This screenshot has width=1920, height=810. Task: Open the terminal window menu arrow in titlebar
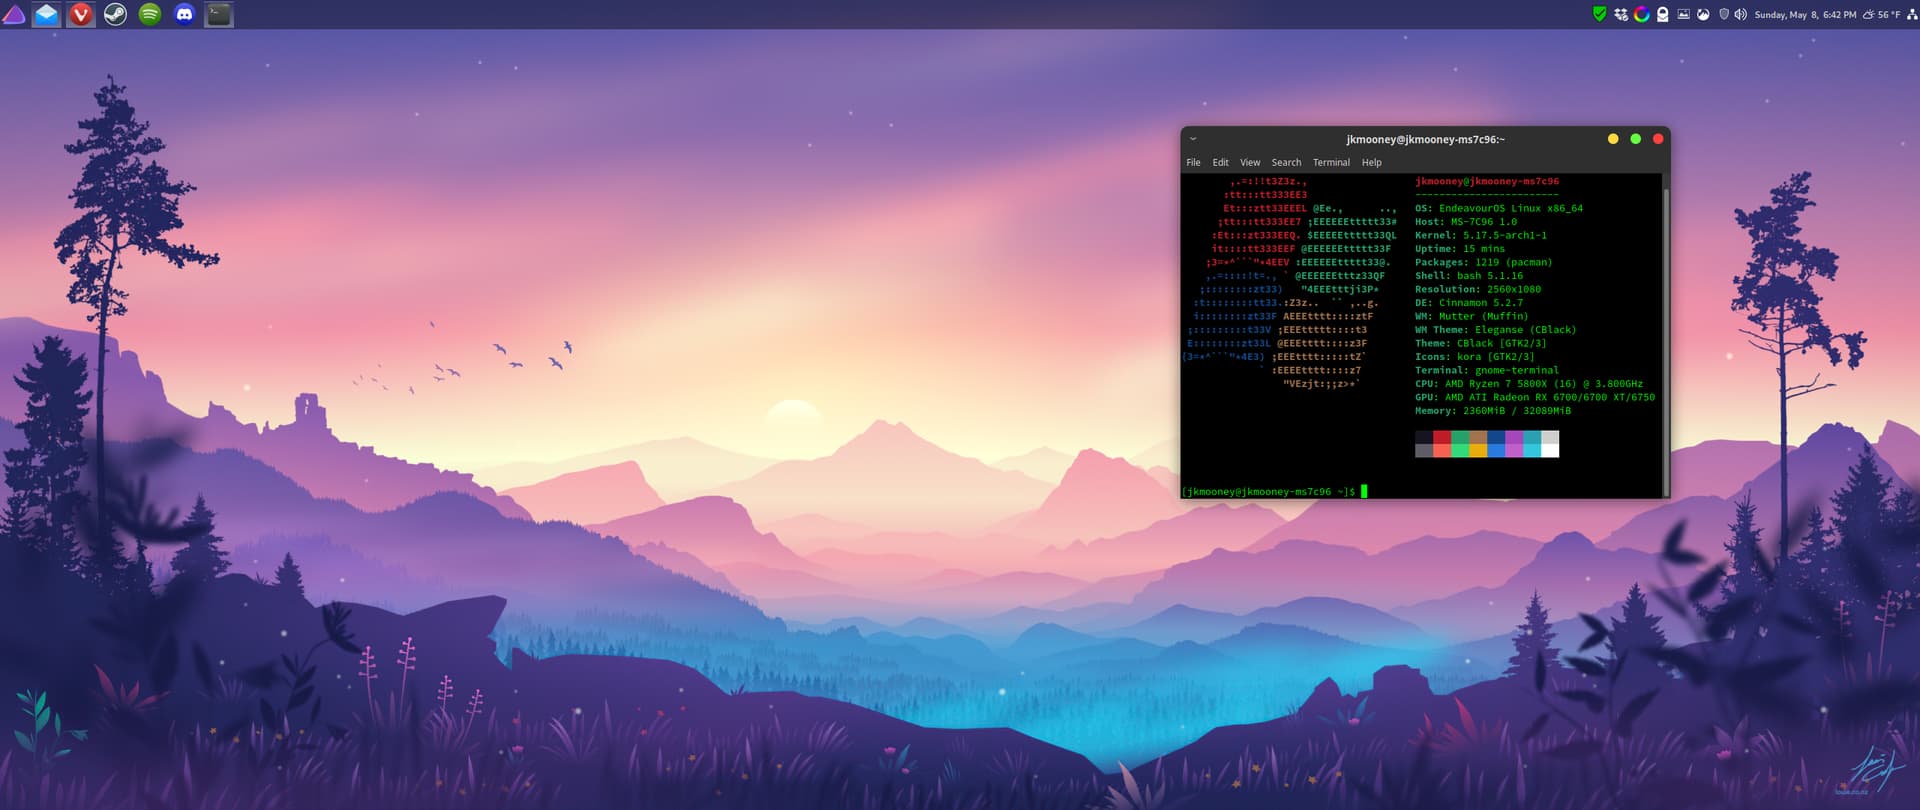[1193, 139]
